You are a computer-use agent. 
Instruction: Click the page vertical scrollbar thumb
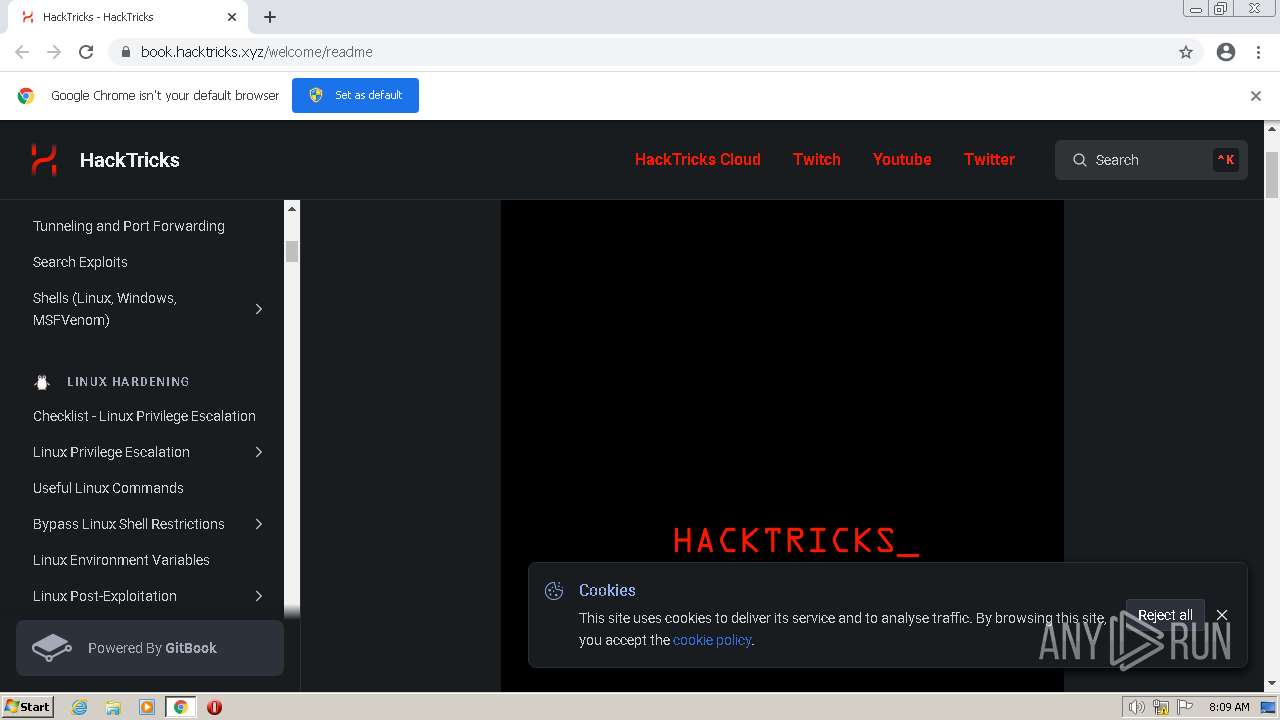click(x=1272, y=176)
